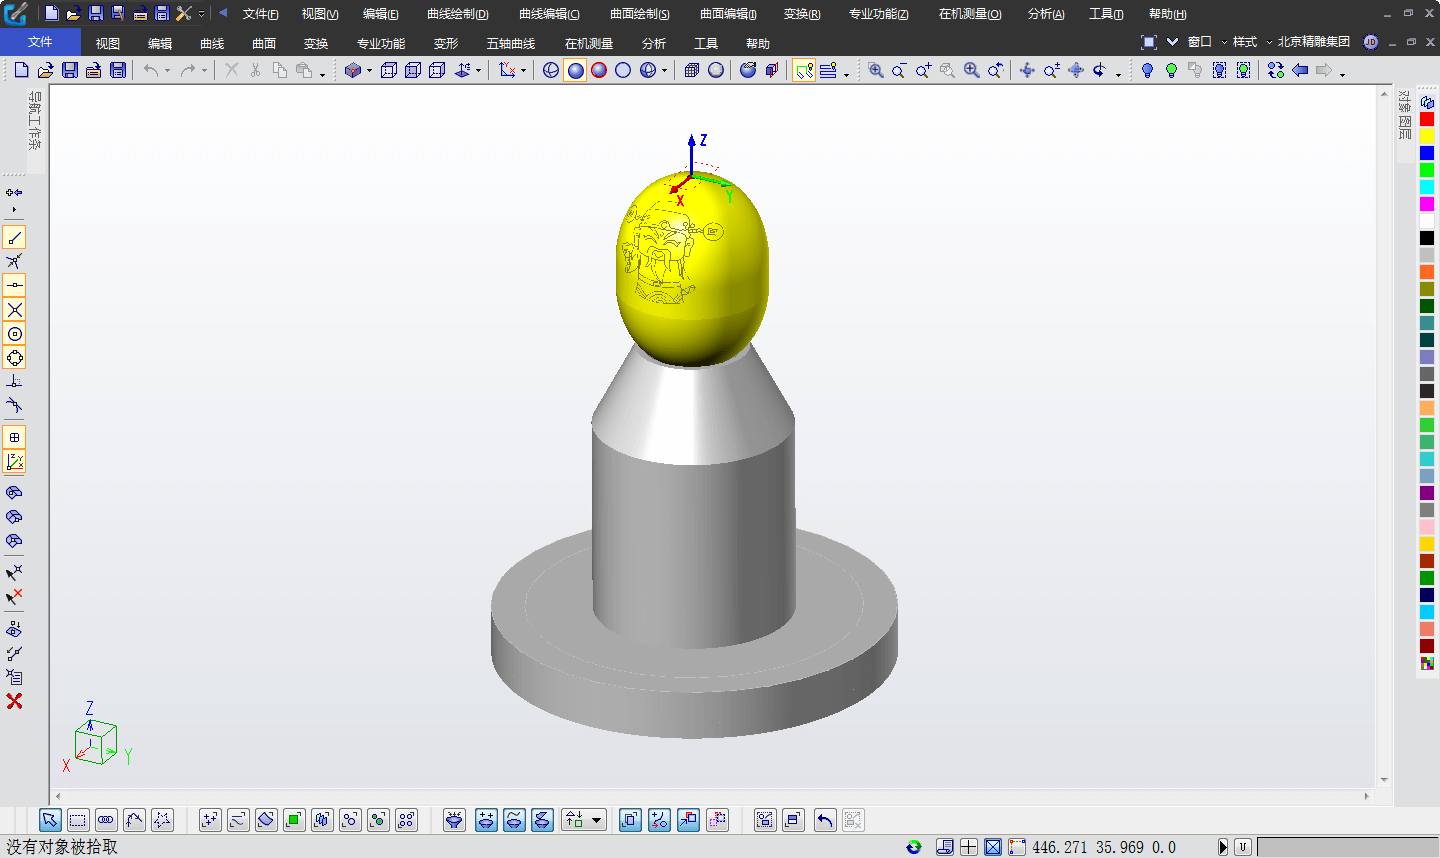Click the bottom toolbar undo arrow icon
Image resolution: width=1440 pixels, height=858 pixels.
pyautogui.click(x=825, y=820)
